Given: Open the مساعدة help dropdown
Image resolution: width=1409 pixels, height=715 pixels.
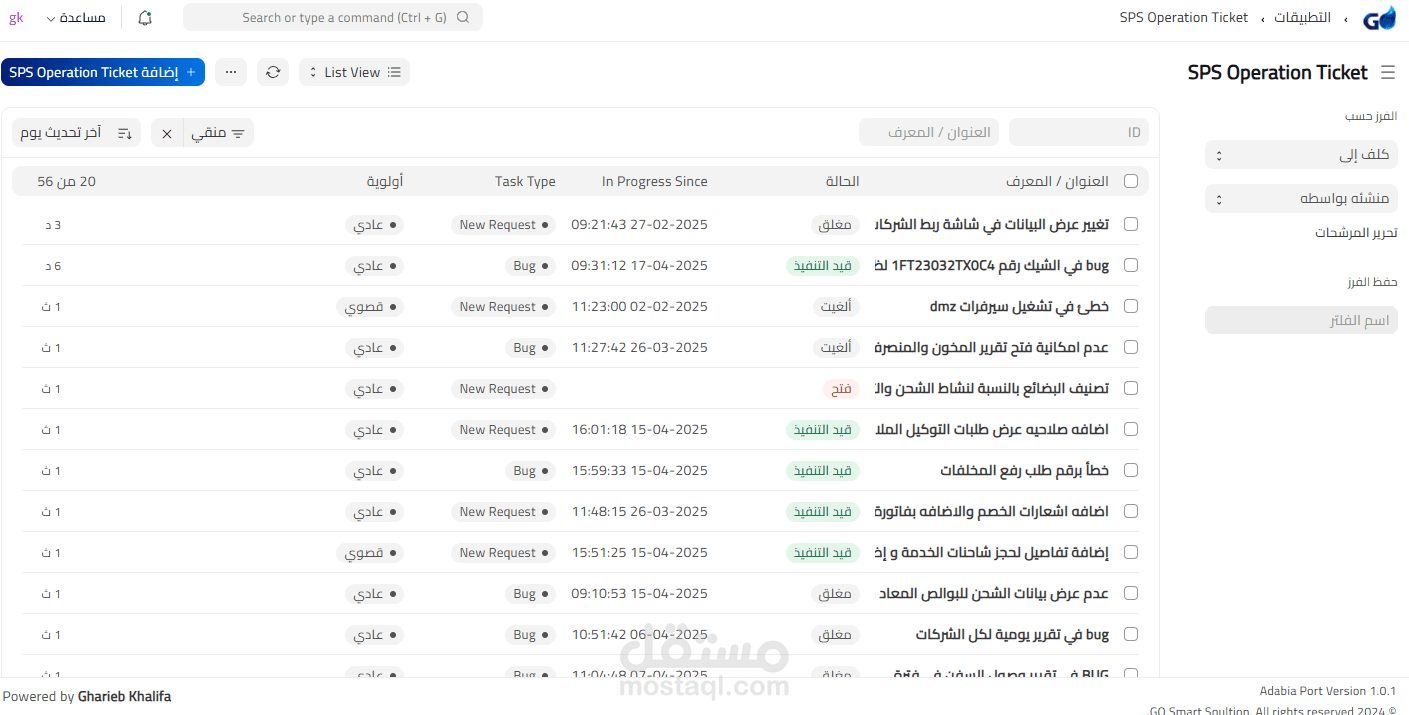Looking at the screenshot, I should (77, 18).
